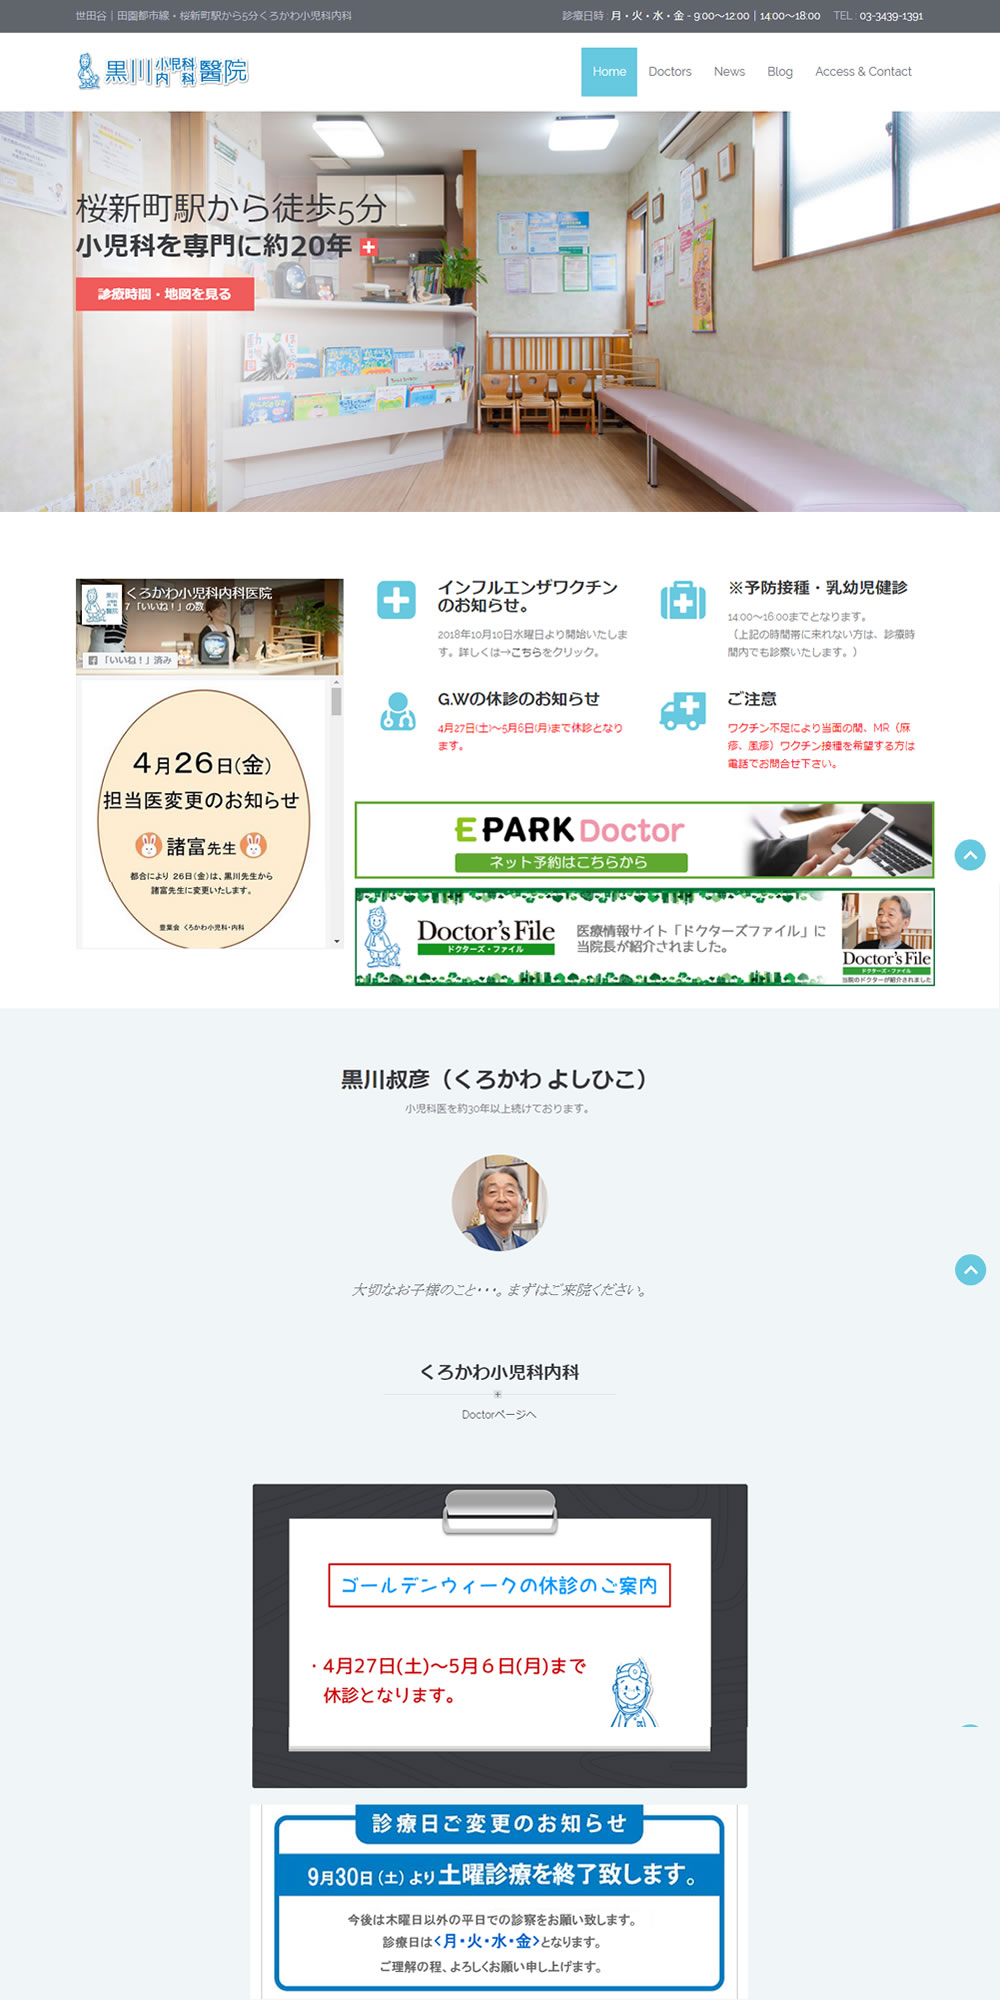
Task: Click the red plus icon beside 小児科を専門に約20年
Action: (369, 247)
